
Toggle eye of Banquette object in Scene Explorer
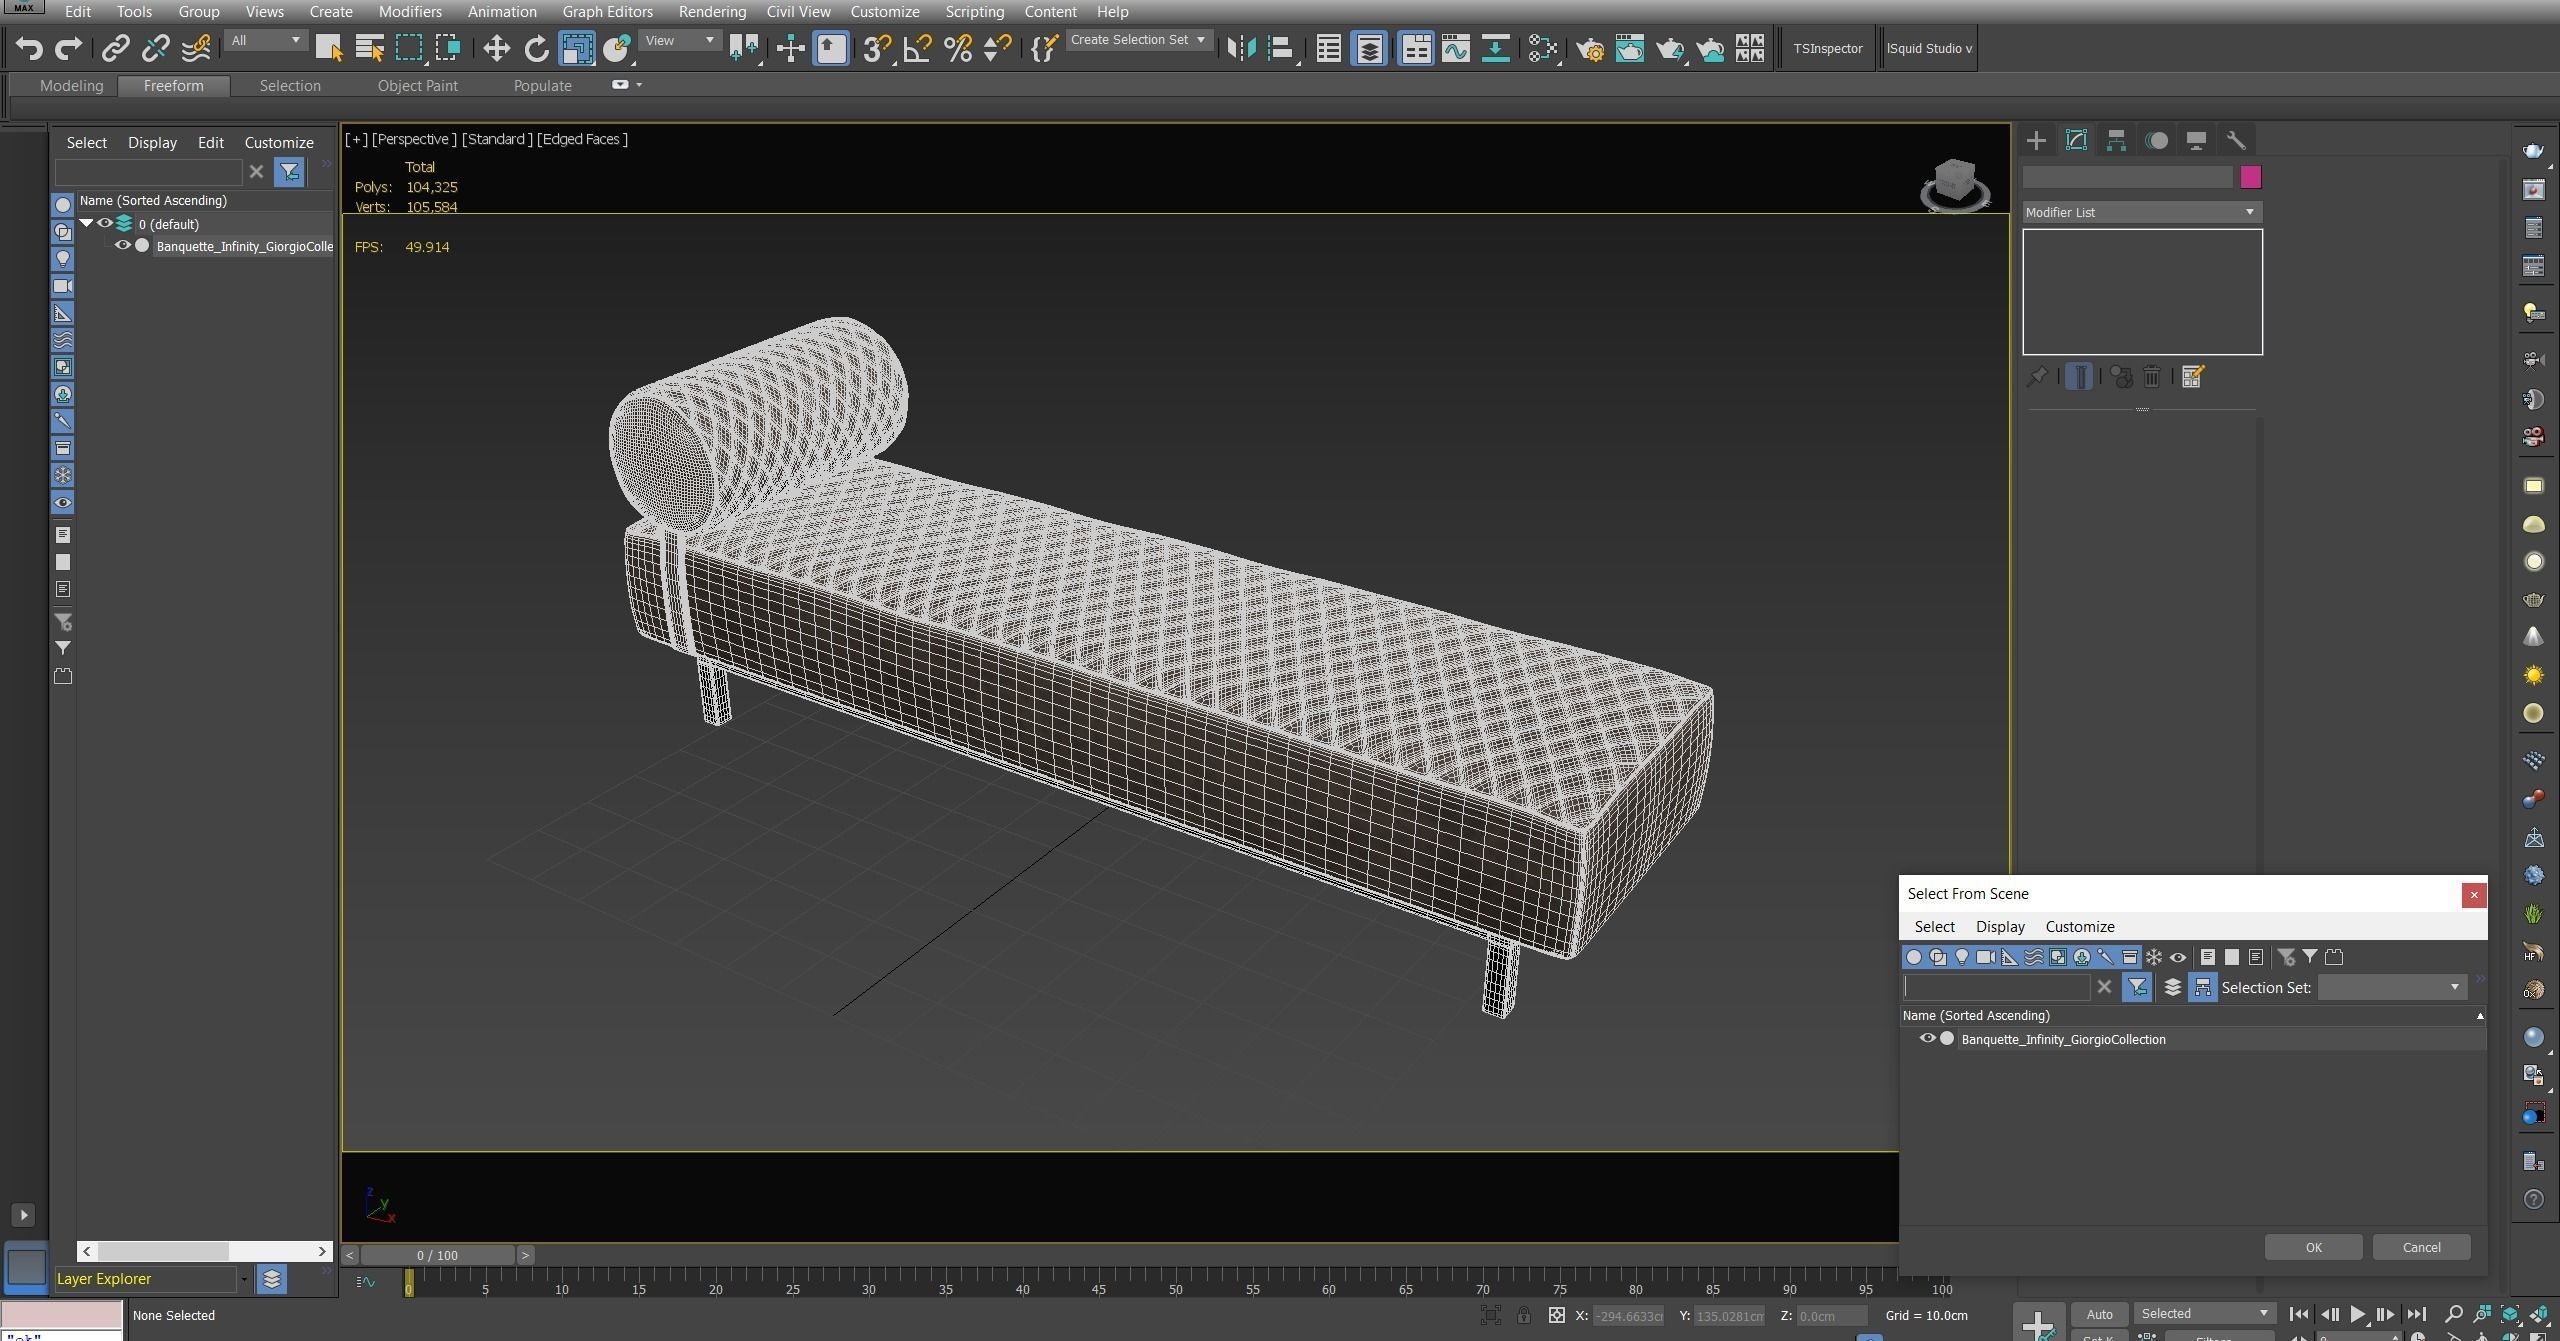pos(123,245)
